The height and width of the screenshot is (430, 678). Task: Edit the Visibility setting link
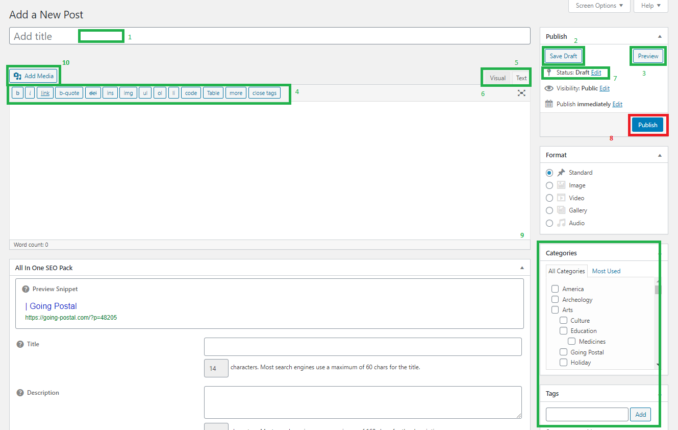[x=604, y=88]
